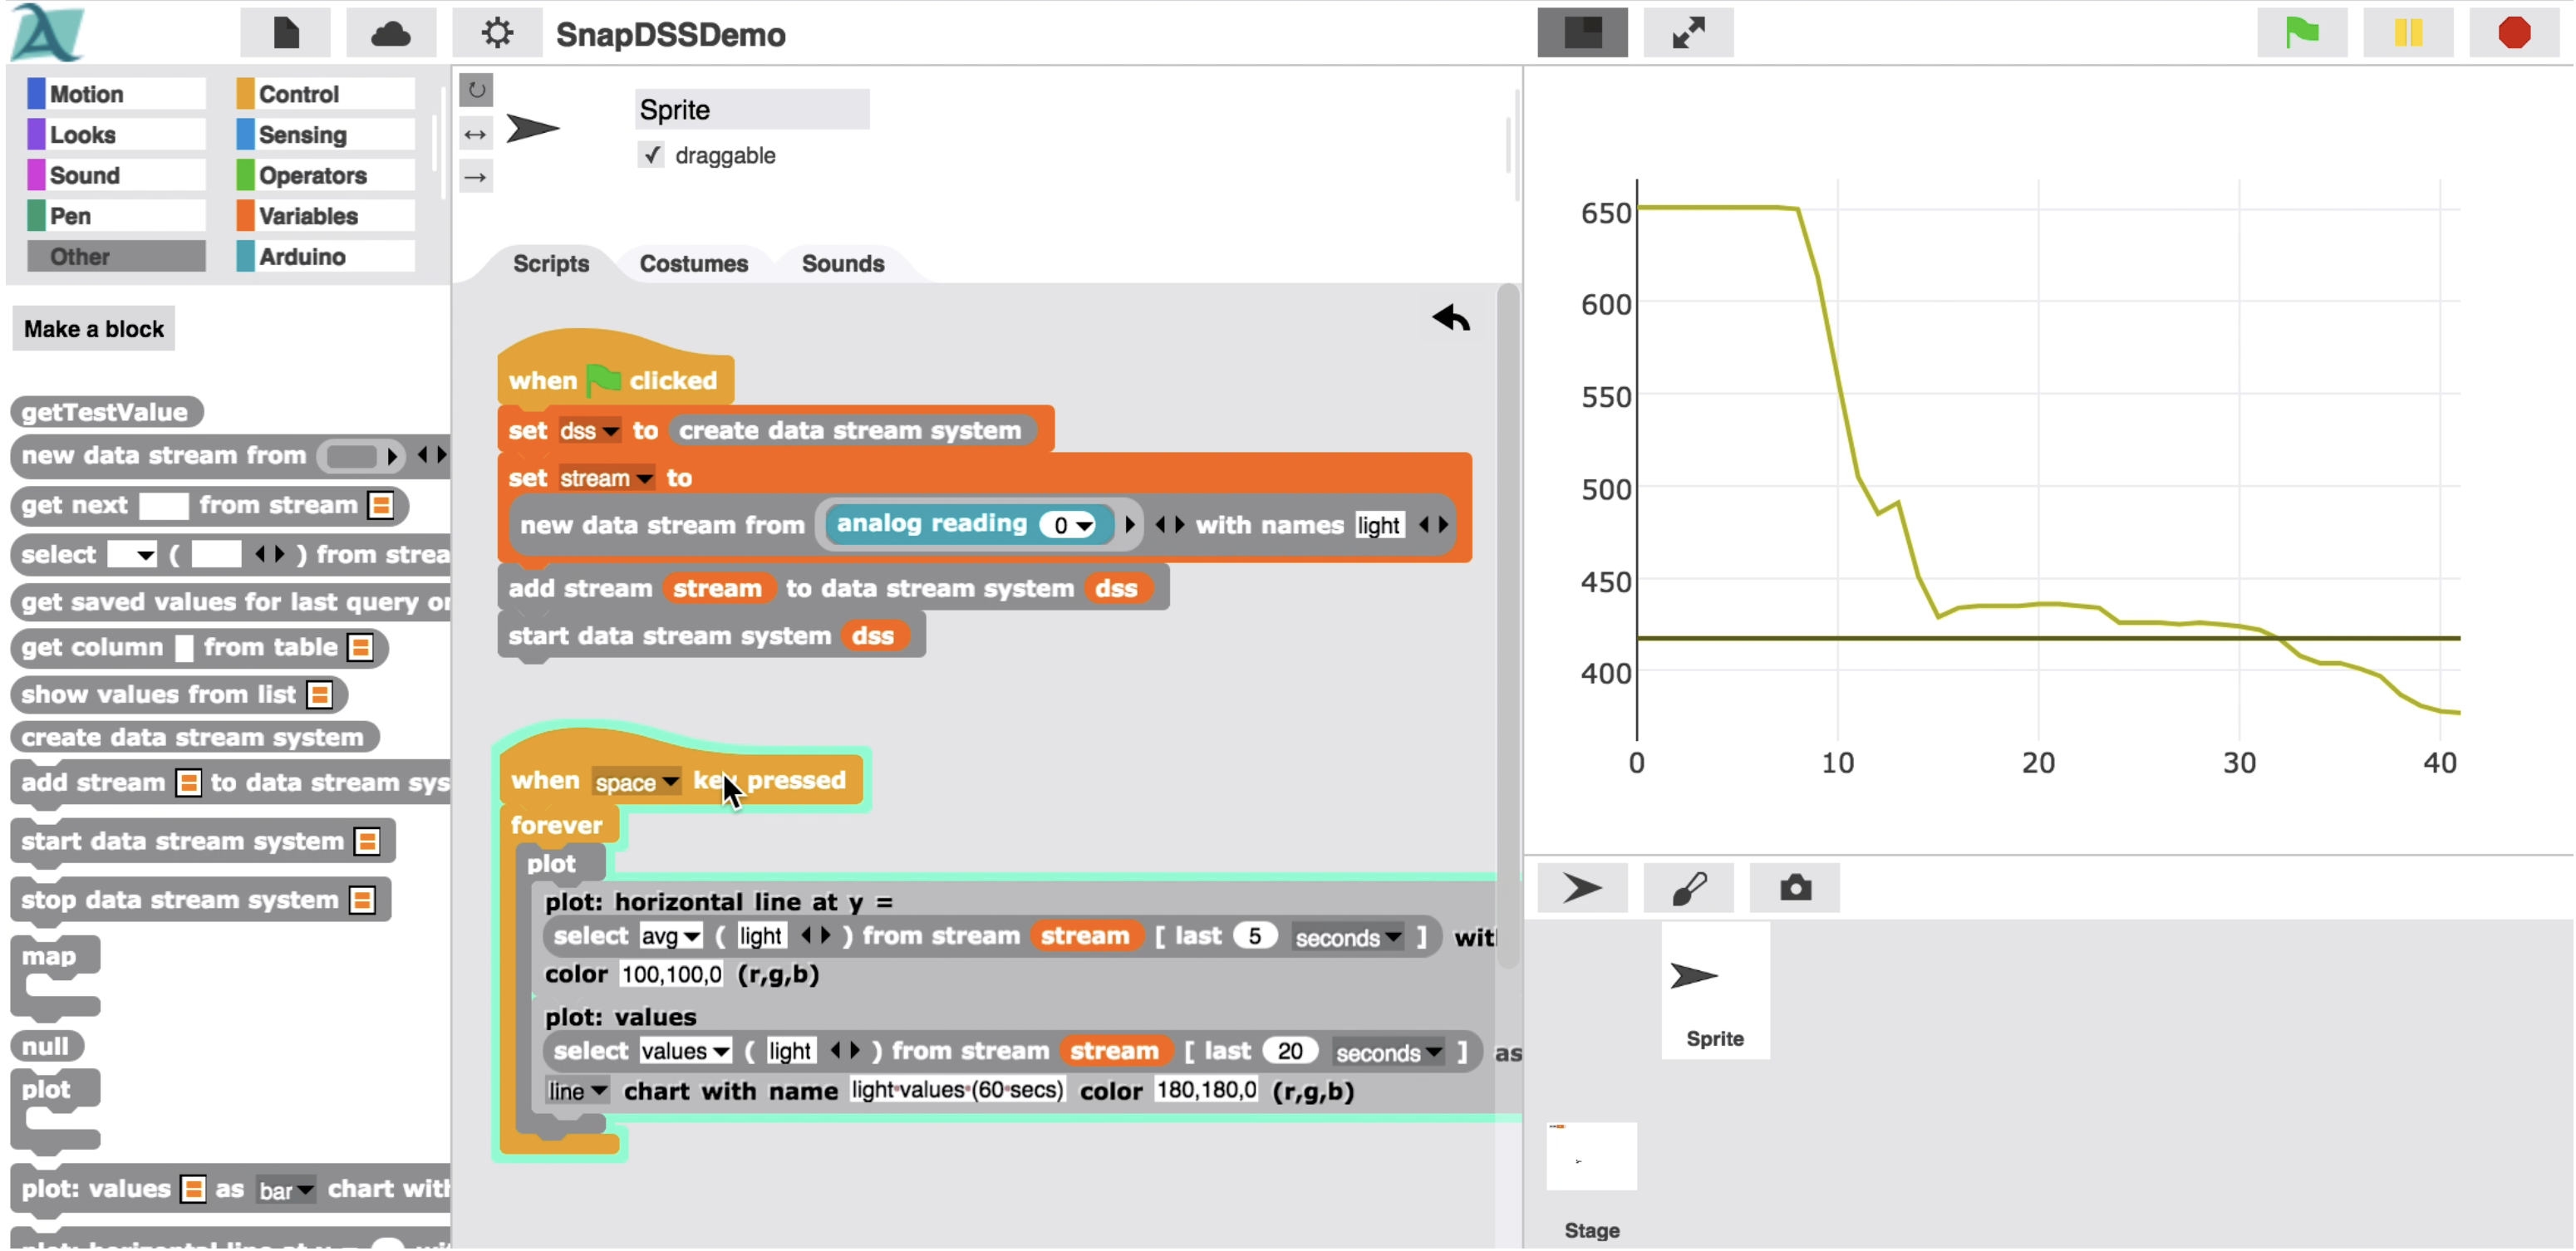
Task: Open the cloud menu icon
Action: click(390, 34)
